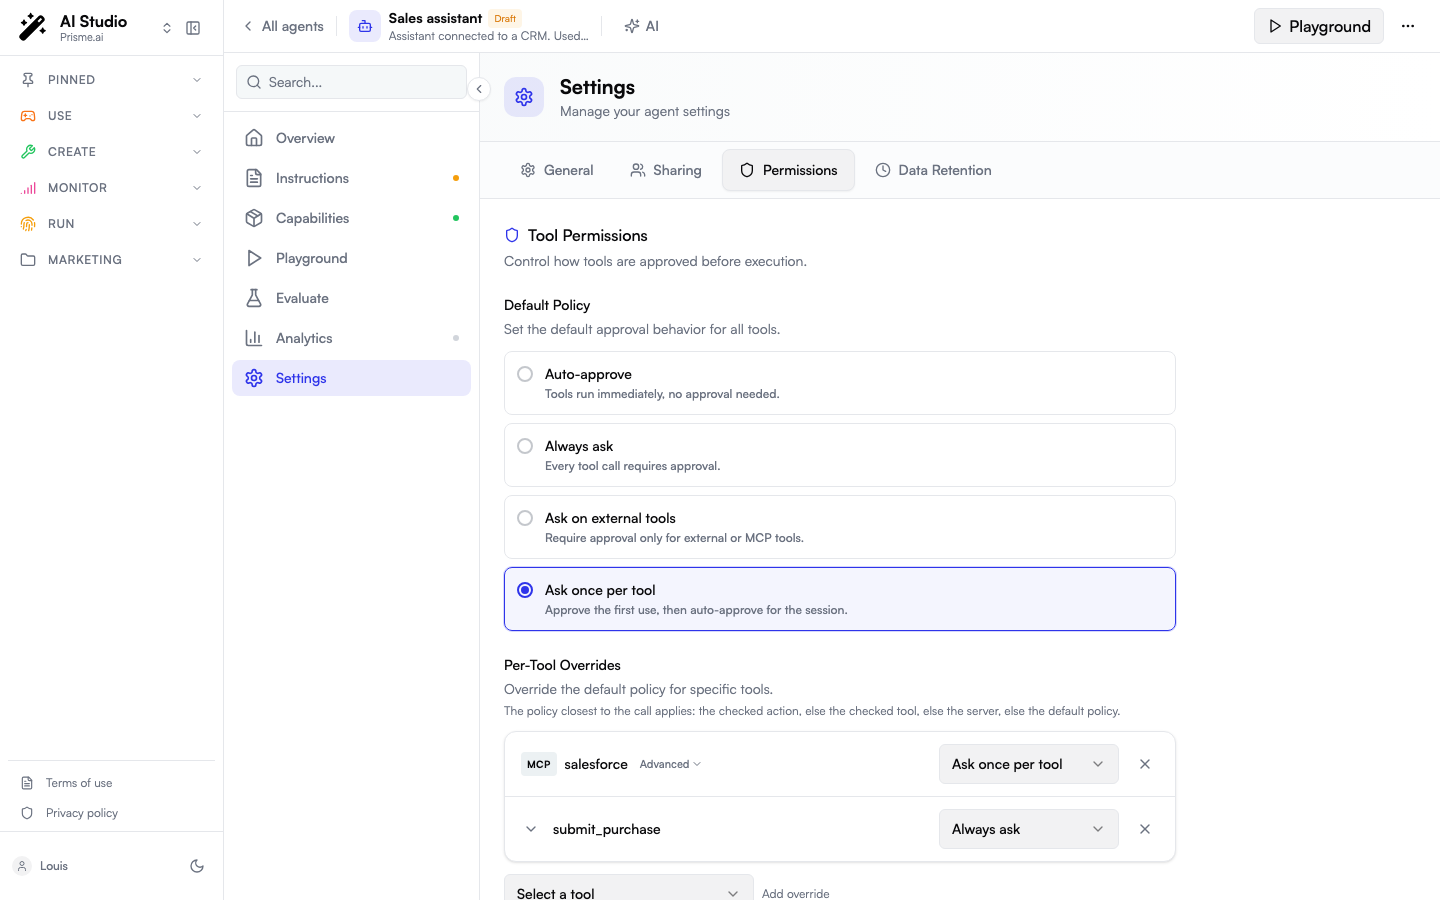Open Evaluate in agent menu
The width and height of the screenshot is (1440, 900).
coord(351,298)
